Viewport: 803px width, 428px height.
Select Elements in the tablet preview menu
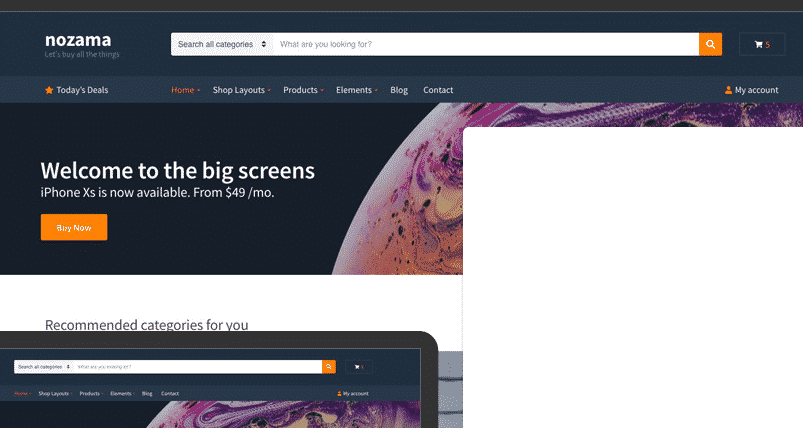(122, 394)
